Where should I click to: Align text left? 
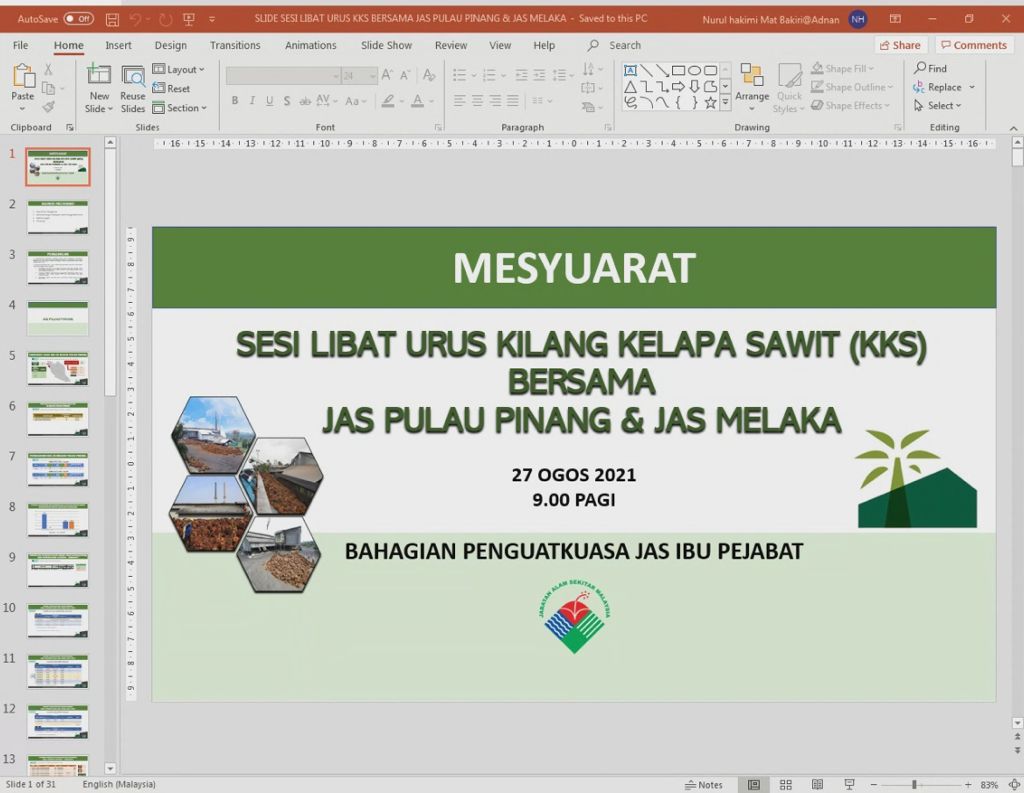pyautogui.click(x=460, y=101)
